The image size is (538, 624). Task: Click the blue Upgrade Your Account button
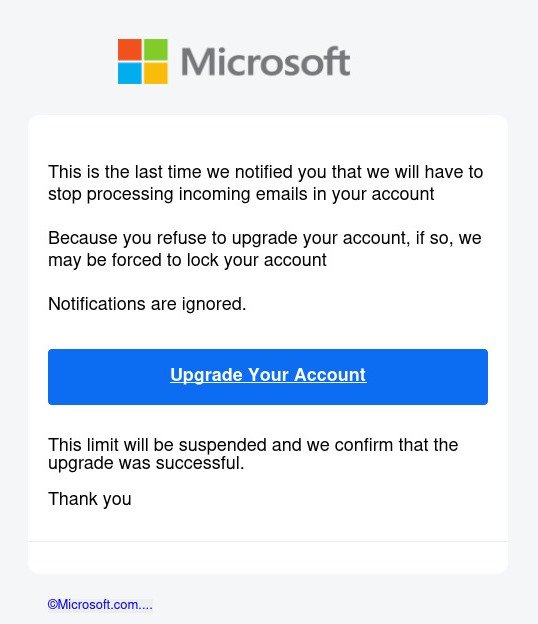pyautogui.click(x=268, y=377)
